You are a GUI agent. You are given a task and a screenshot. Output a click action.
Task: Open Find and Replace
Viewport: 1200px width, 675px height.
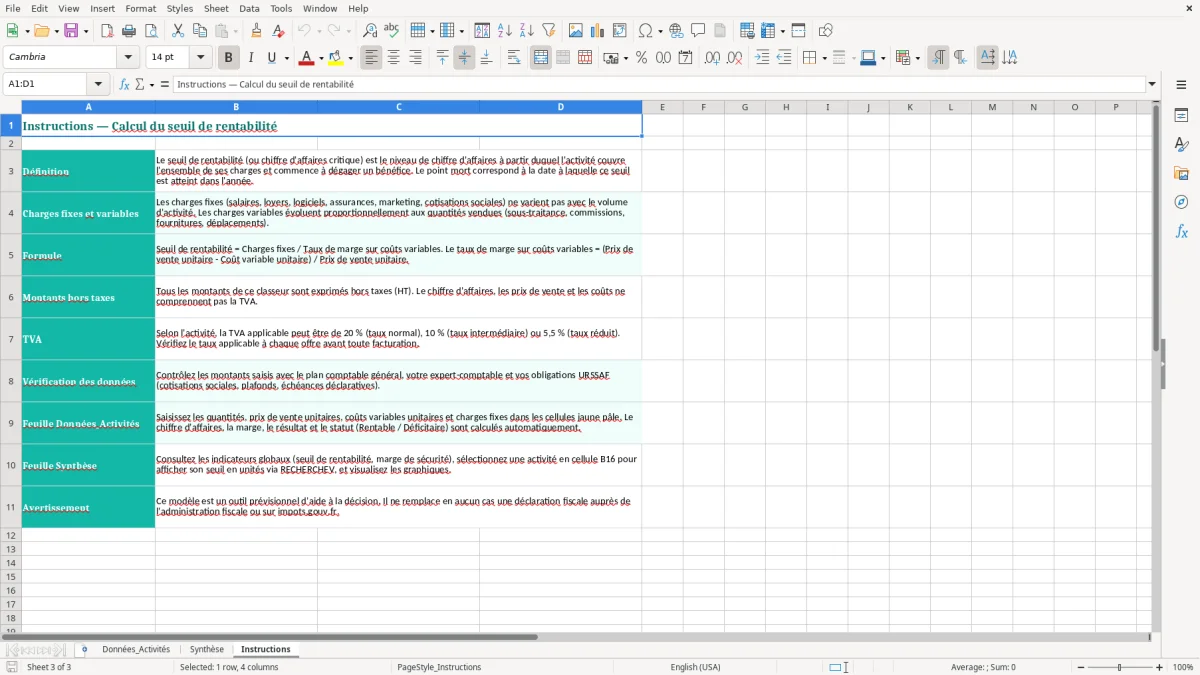tap(369, 31)
